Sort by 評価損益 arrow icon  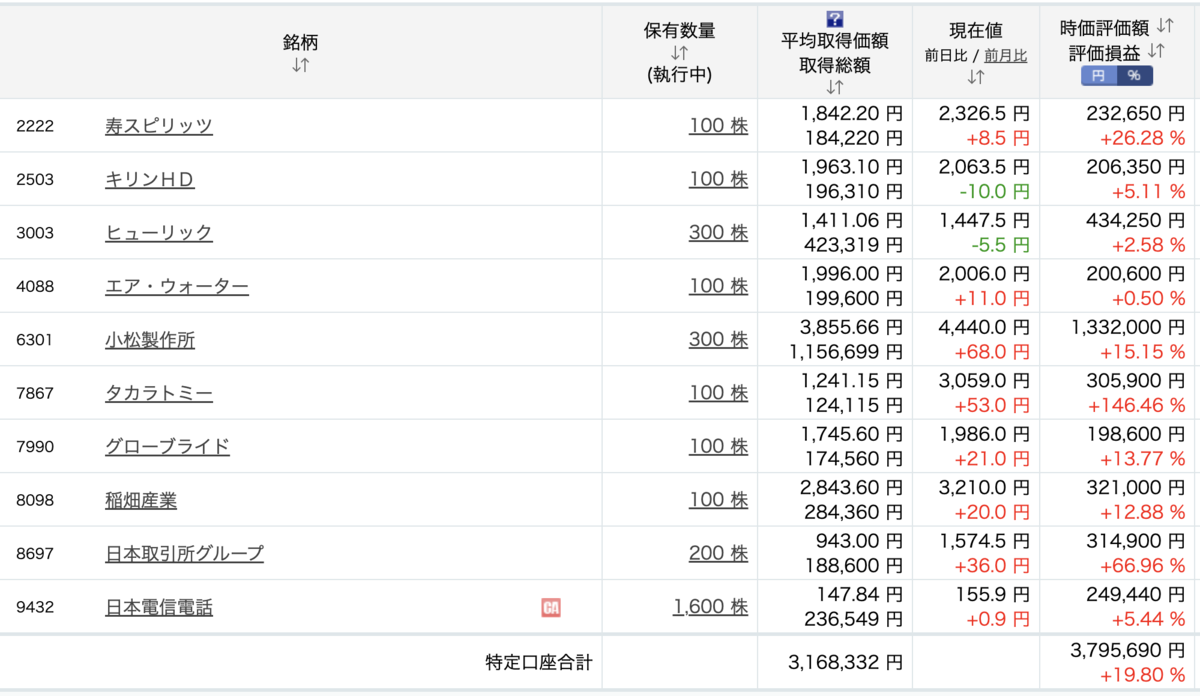pyautogui.click(x=1157, y=50)
